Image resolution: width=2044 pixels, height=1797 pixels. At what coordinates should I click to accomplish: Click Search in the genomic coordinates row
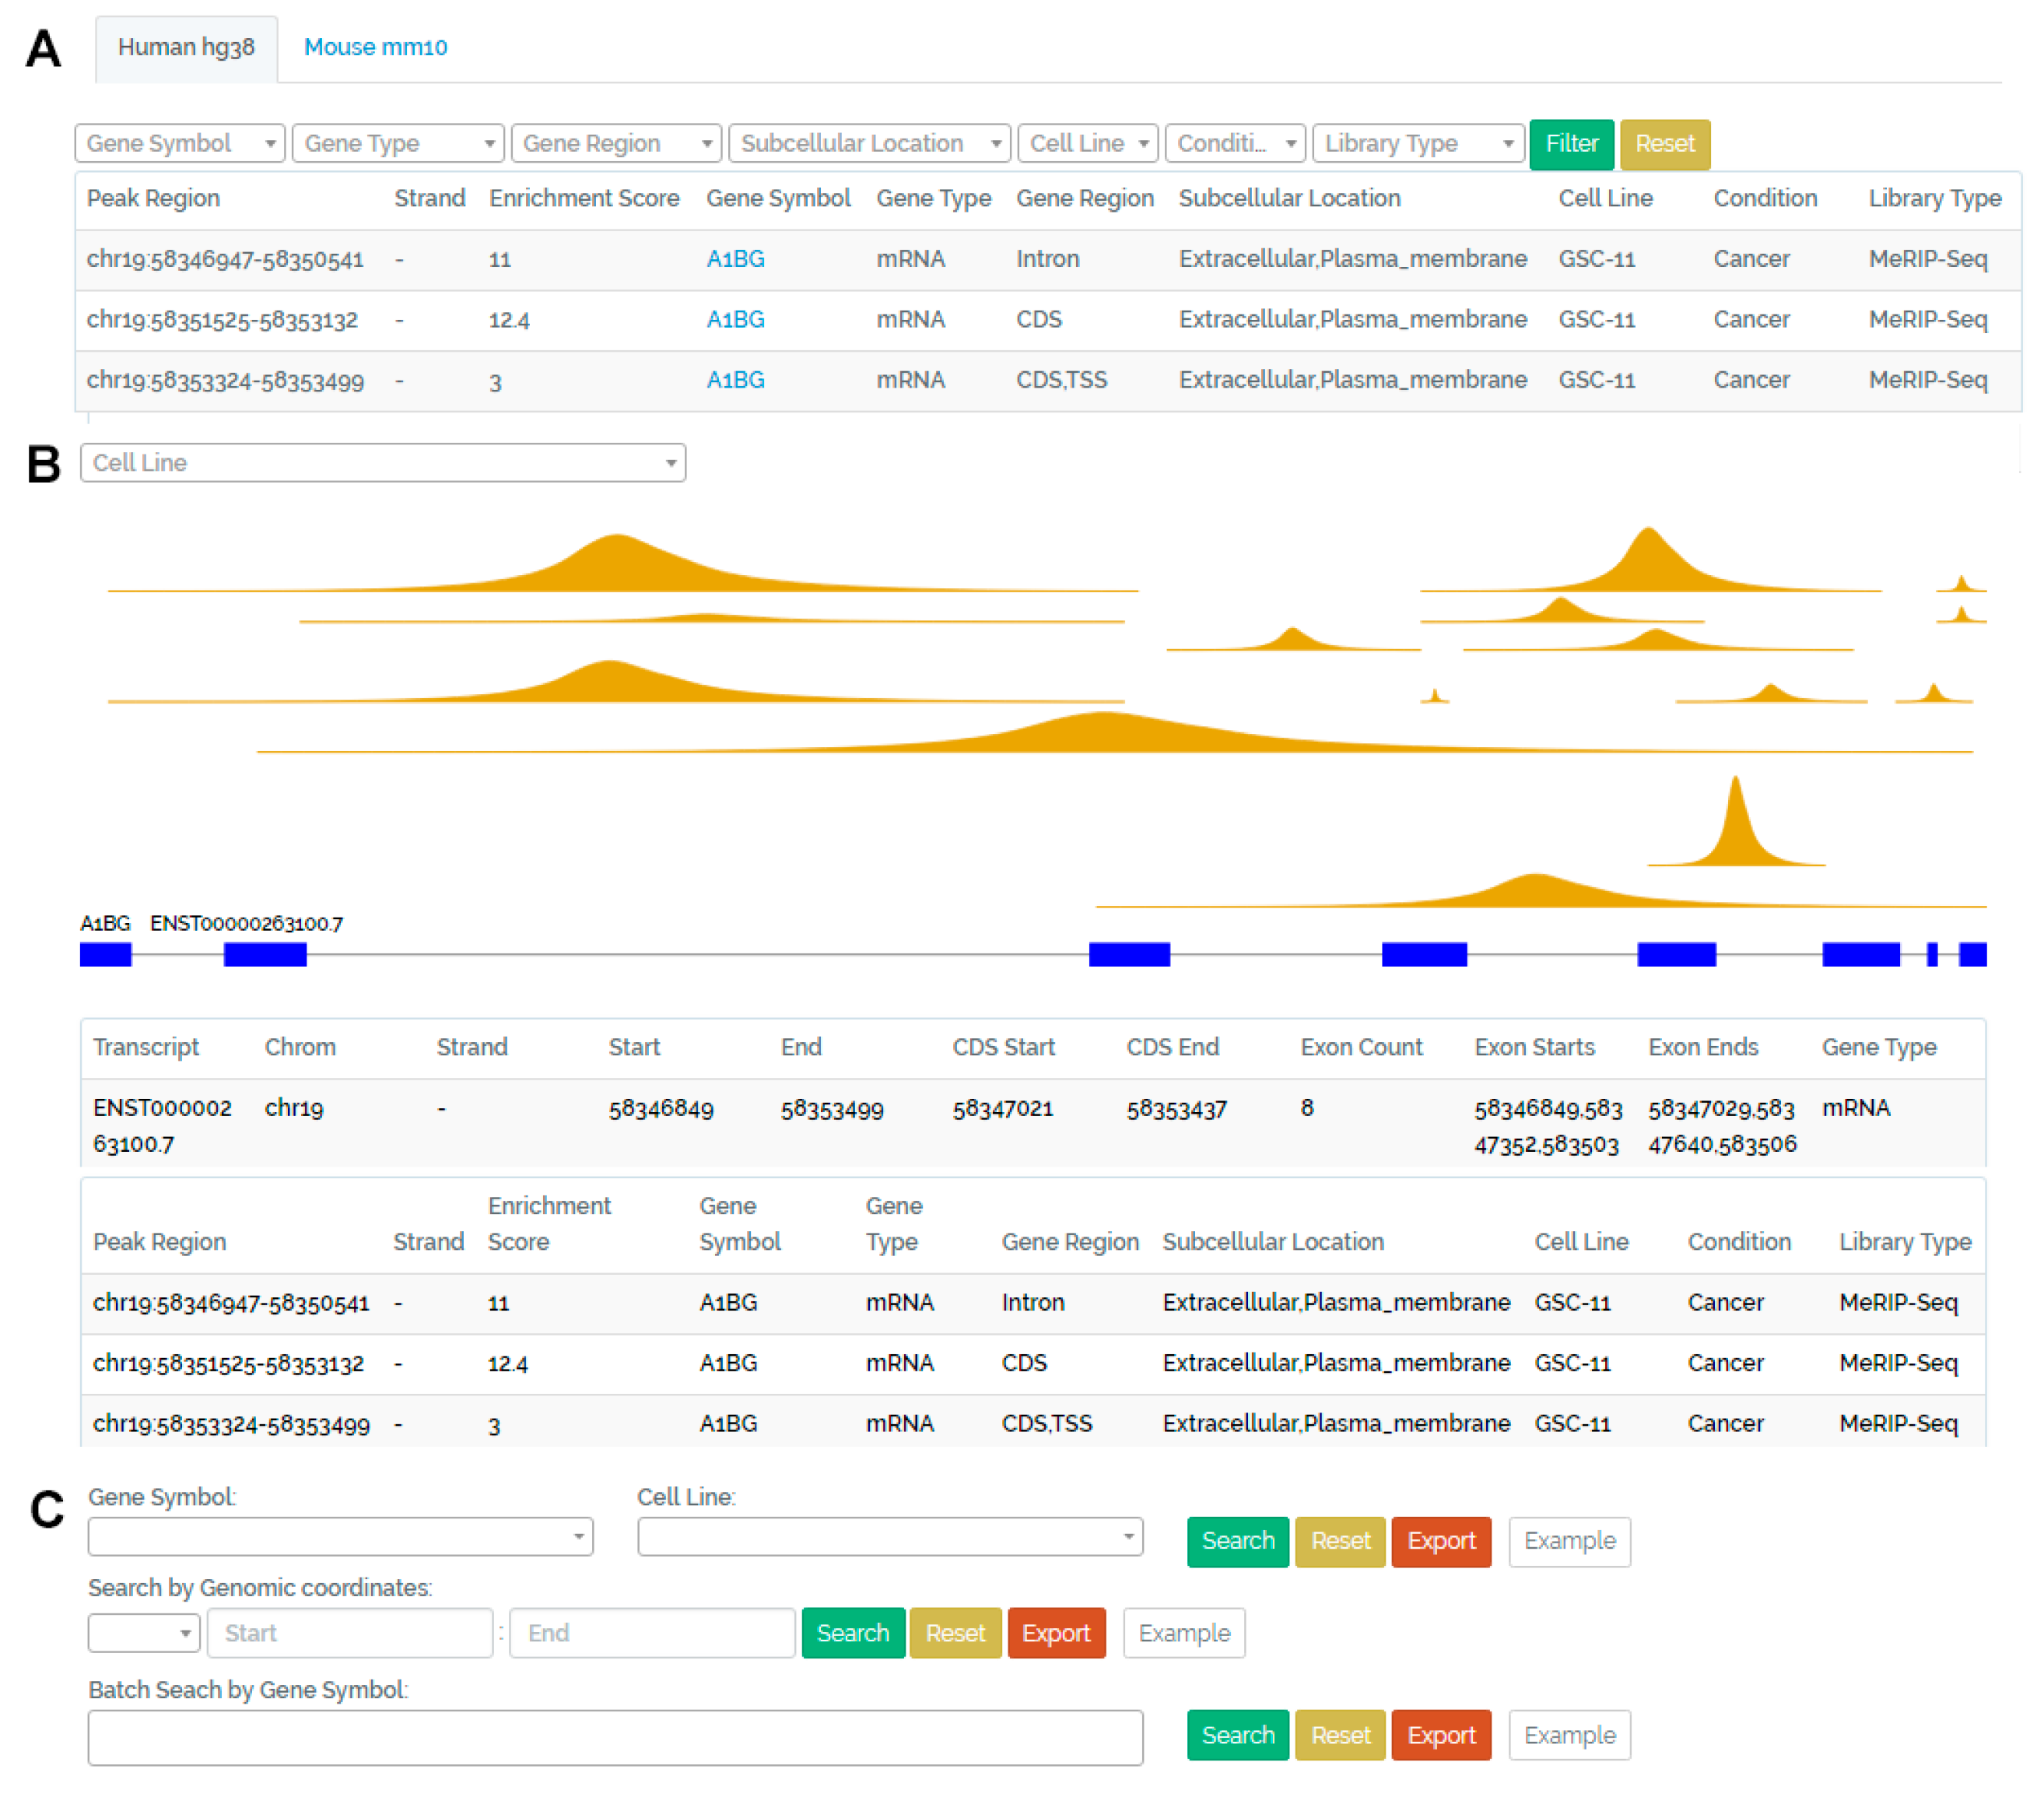click(853, 1633)
